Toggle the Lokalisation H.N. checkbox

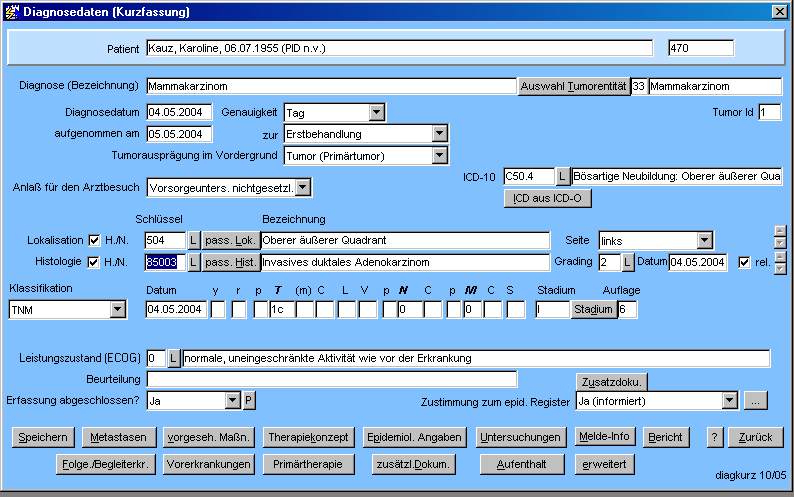click(x=95, y=240)
